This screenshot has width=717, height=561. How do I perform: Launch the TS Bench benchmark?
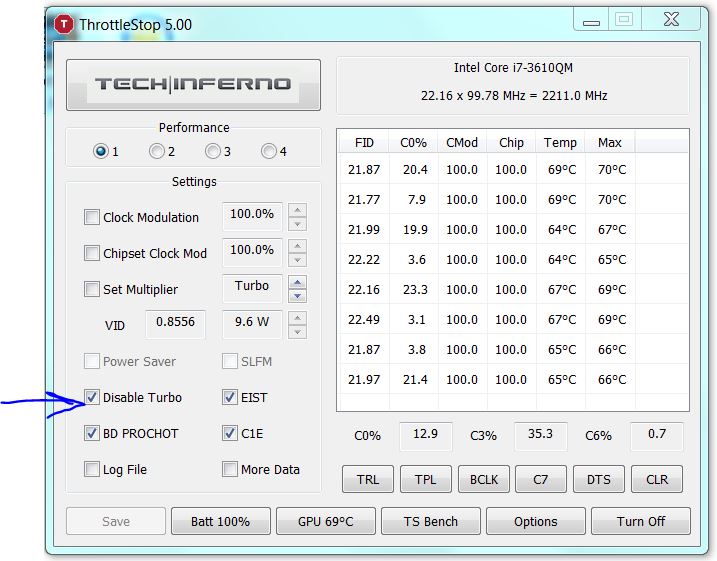(430, 521)
